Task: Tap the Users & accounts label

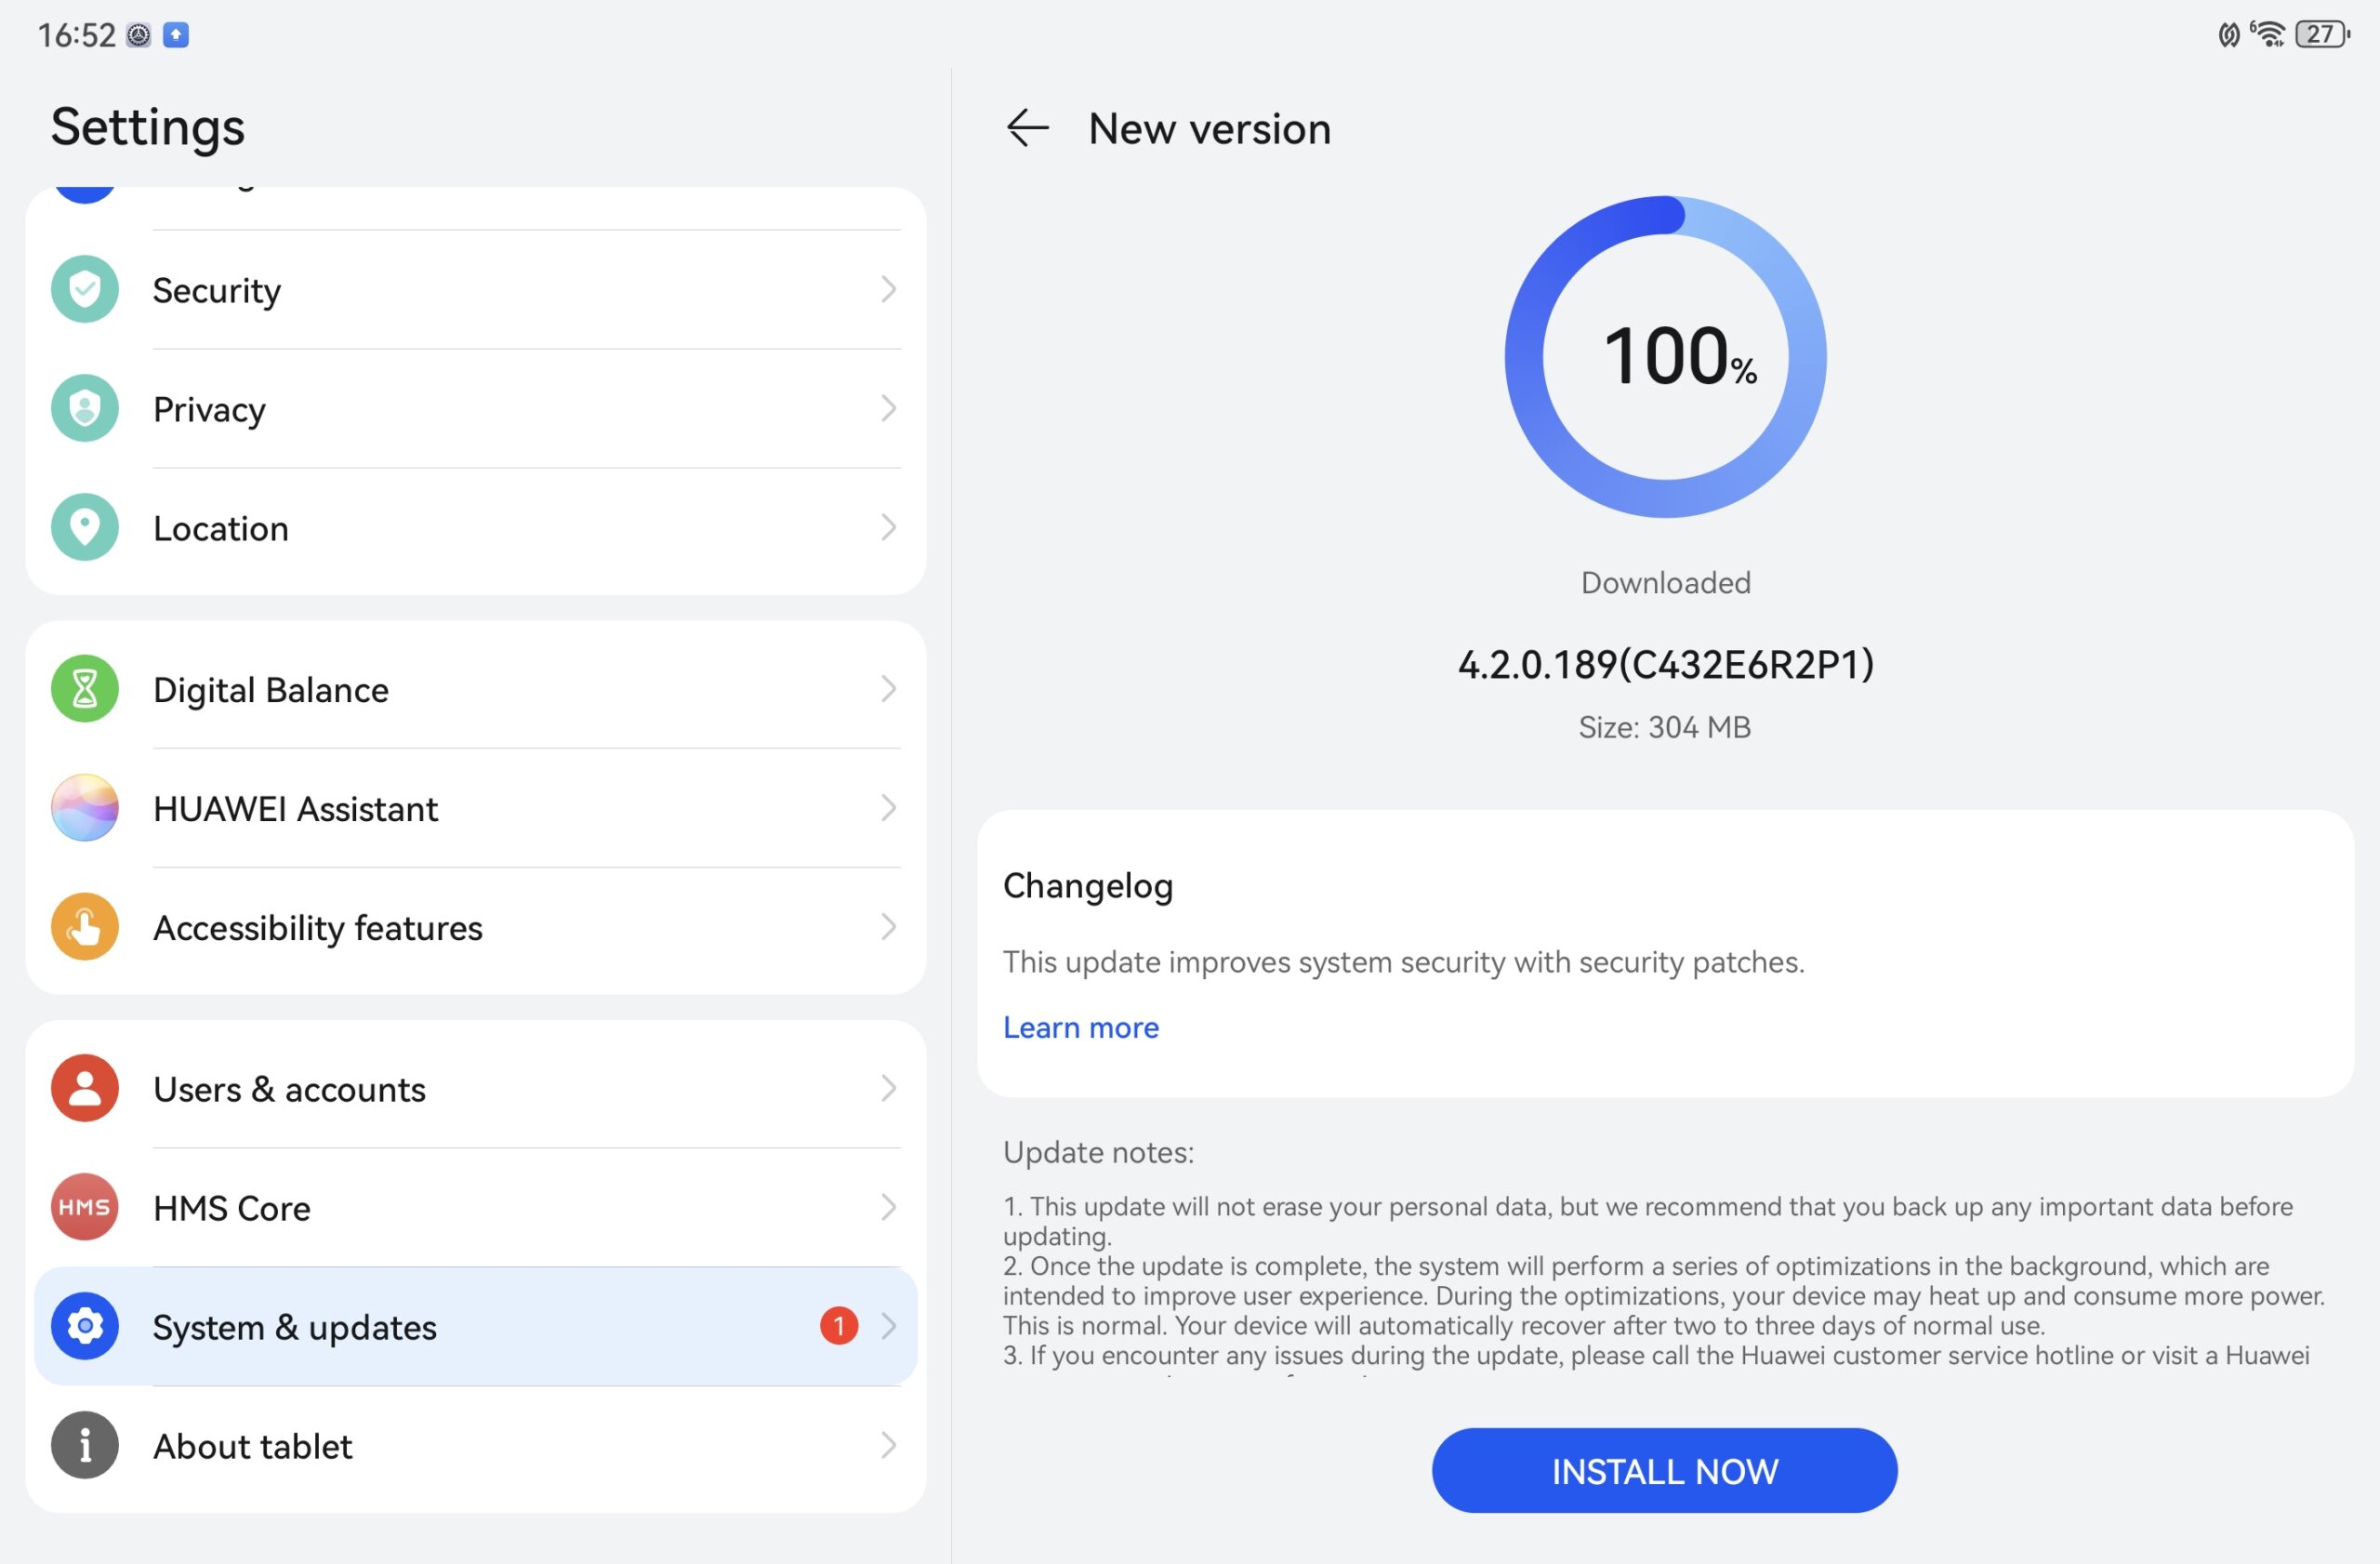Action: (x=289, y=1089)
